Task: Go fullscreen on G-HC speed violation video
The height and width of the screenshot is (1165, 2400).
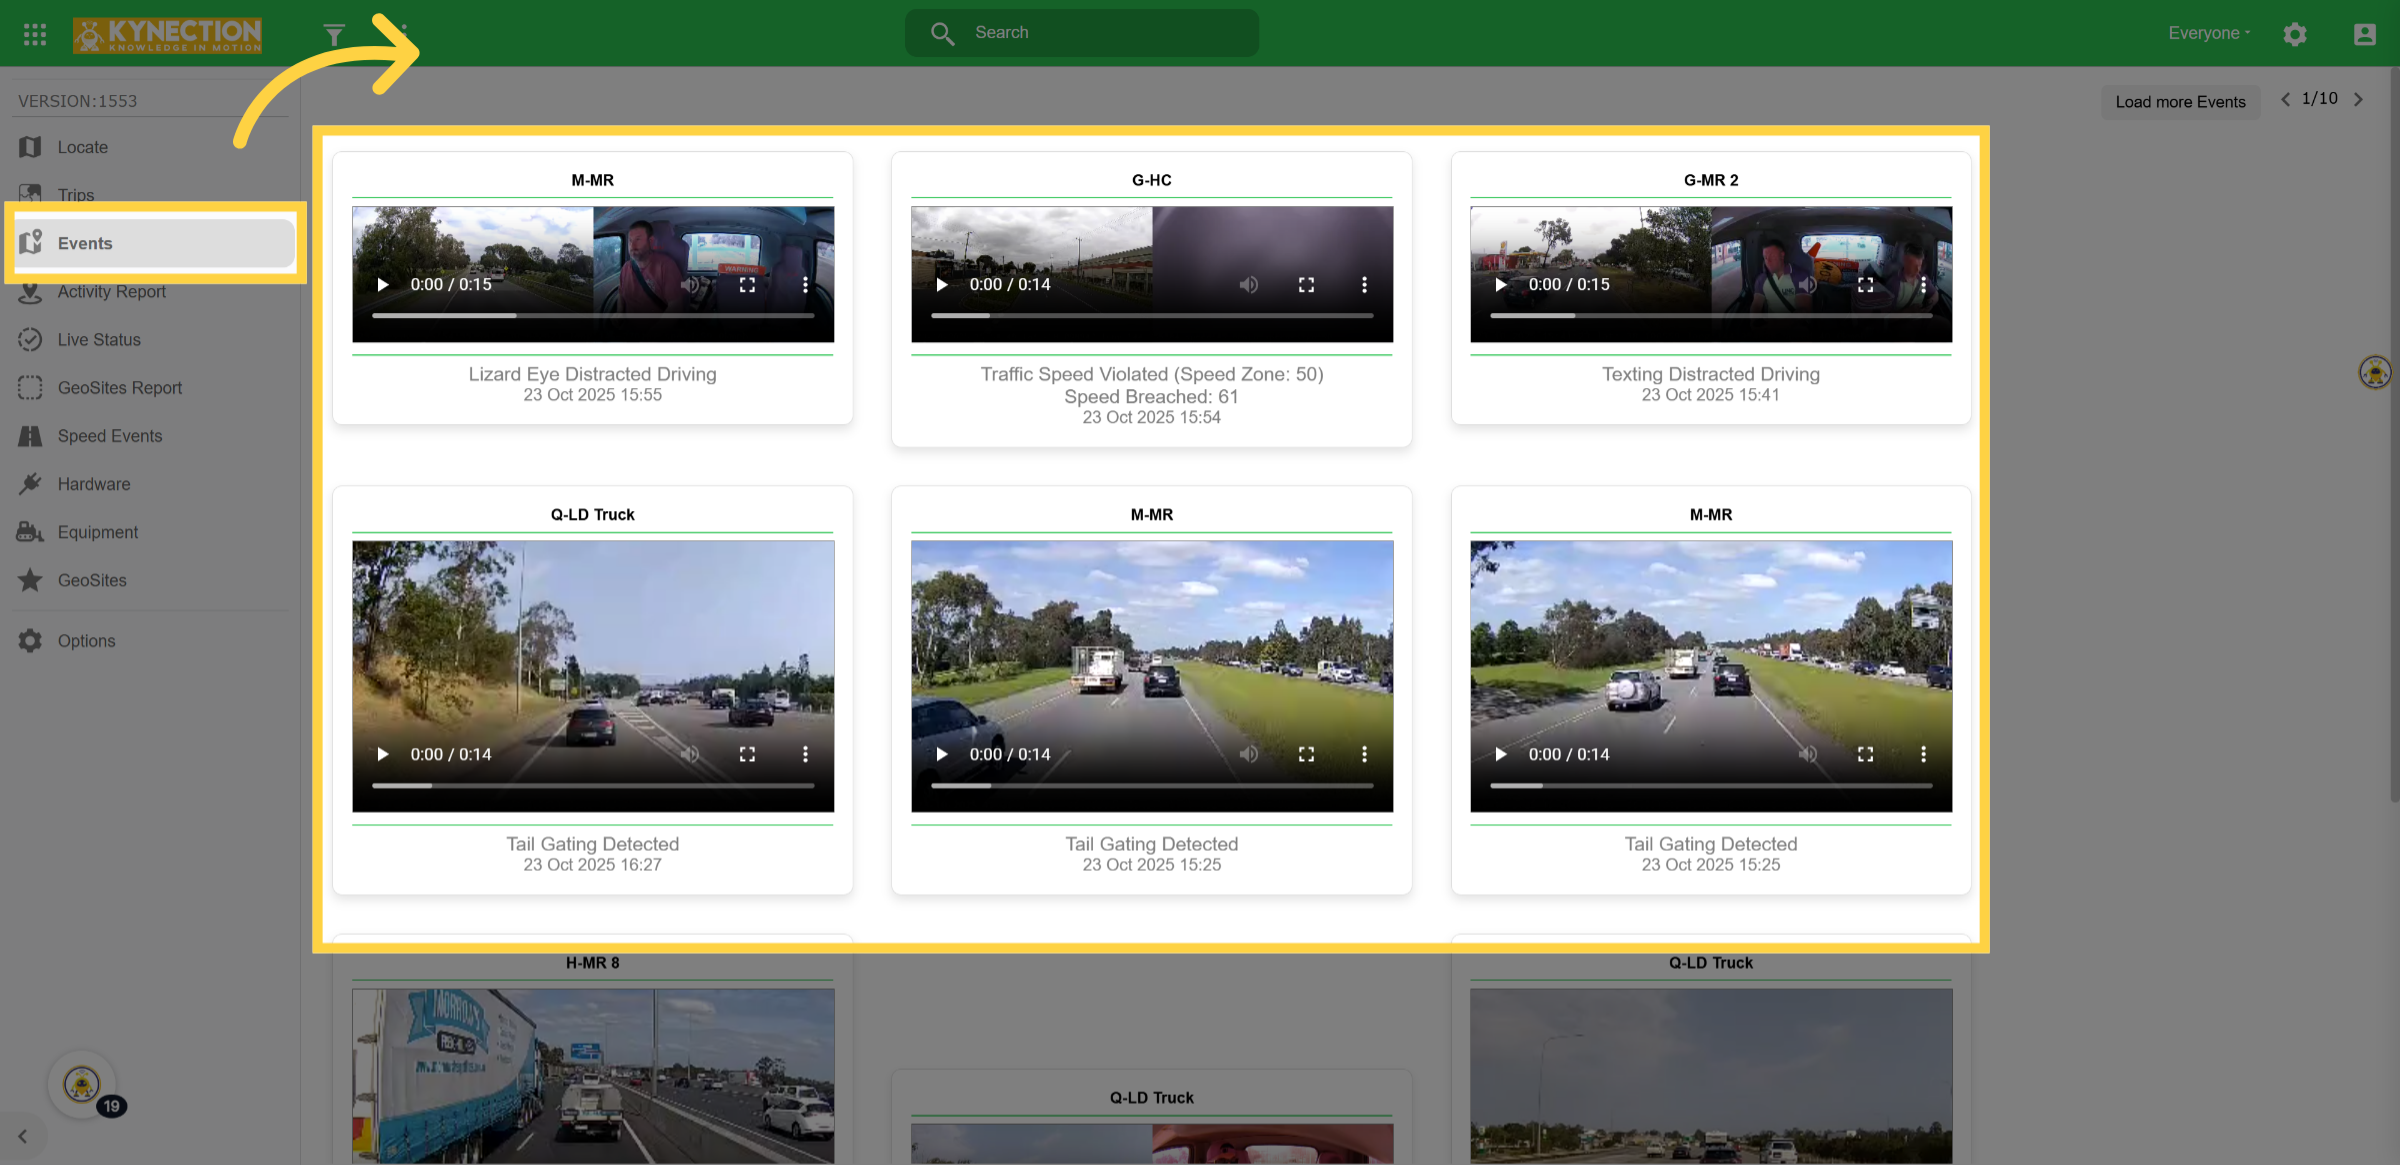Action: (x=1306, y=285)
